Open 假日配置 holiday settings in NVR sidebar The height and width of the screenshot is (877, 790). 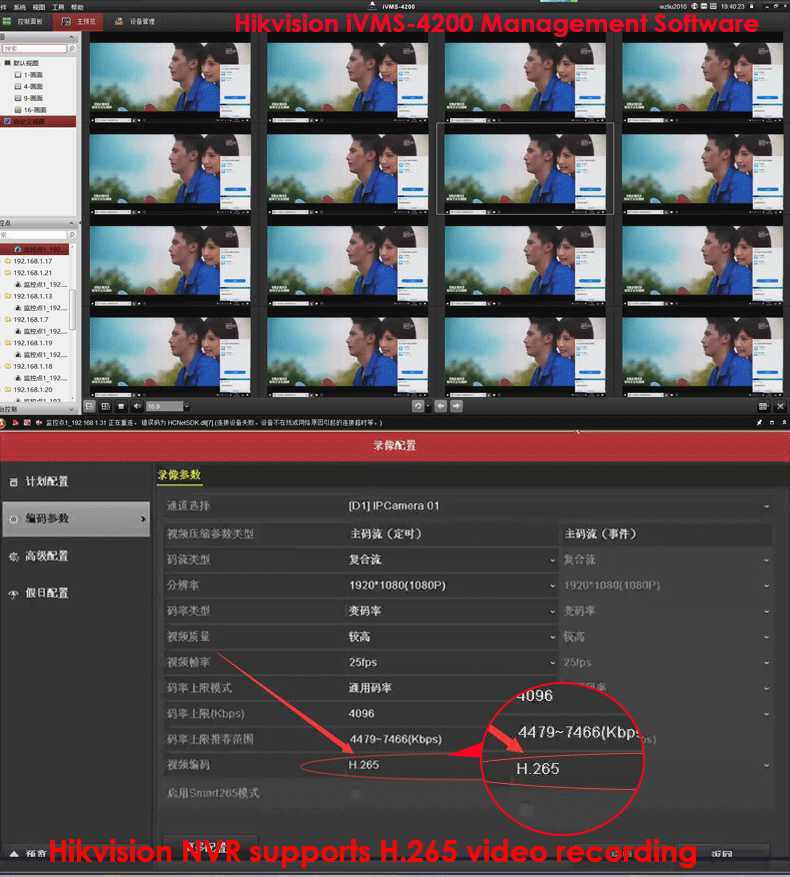coord(47,593)
